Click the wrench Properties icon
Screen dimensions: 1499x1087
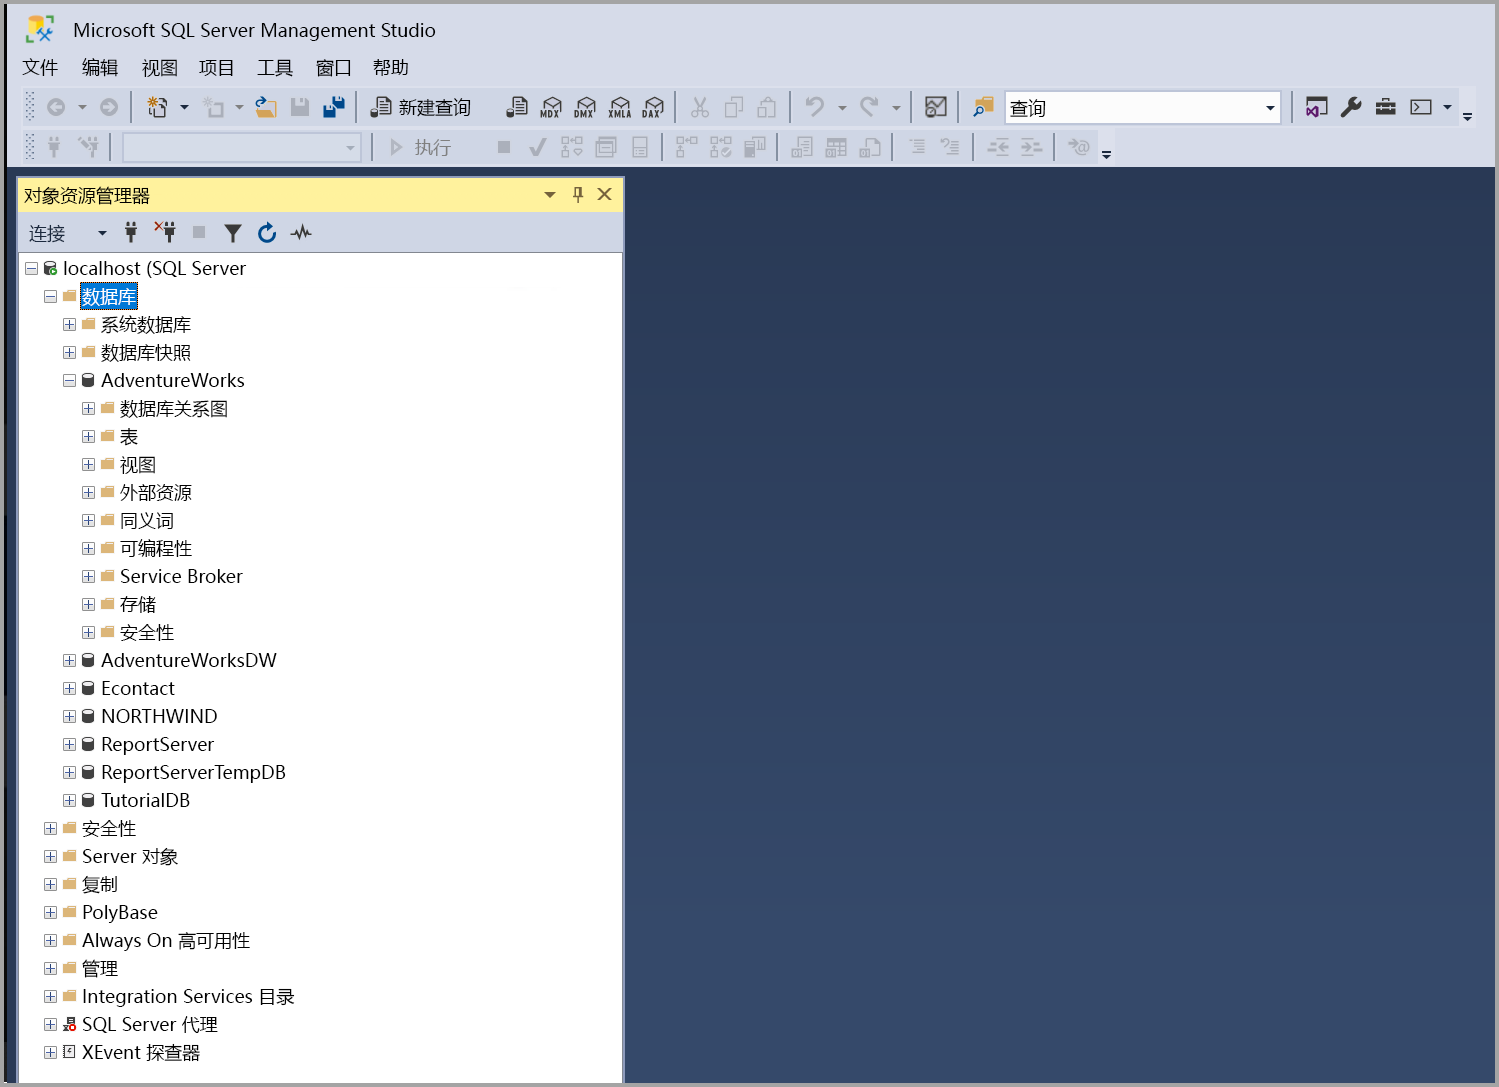[1351, 107]
